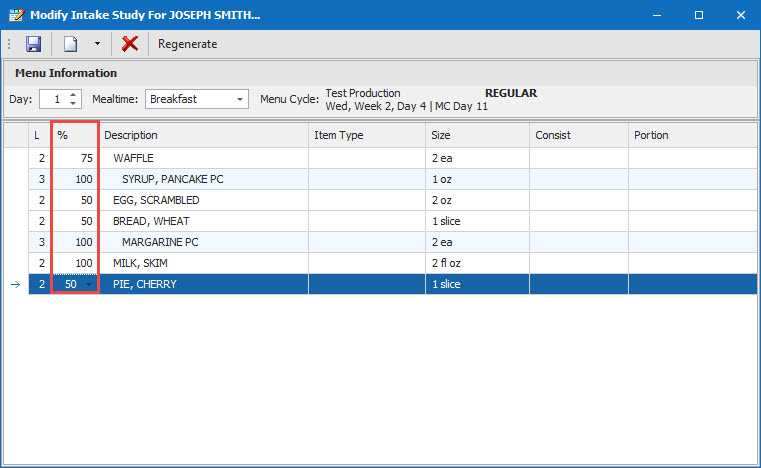Viewport: 761px width, 468px height.
Task: Click the 2 oz size cell
Action: coord(478,200)
